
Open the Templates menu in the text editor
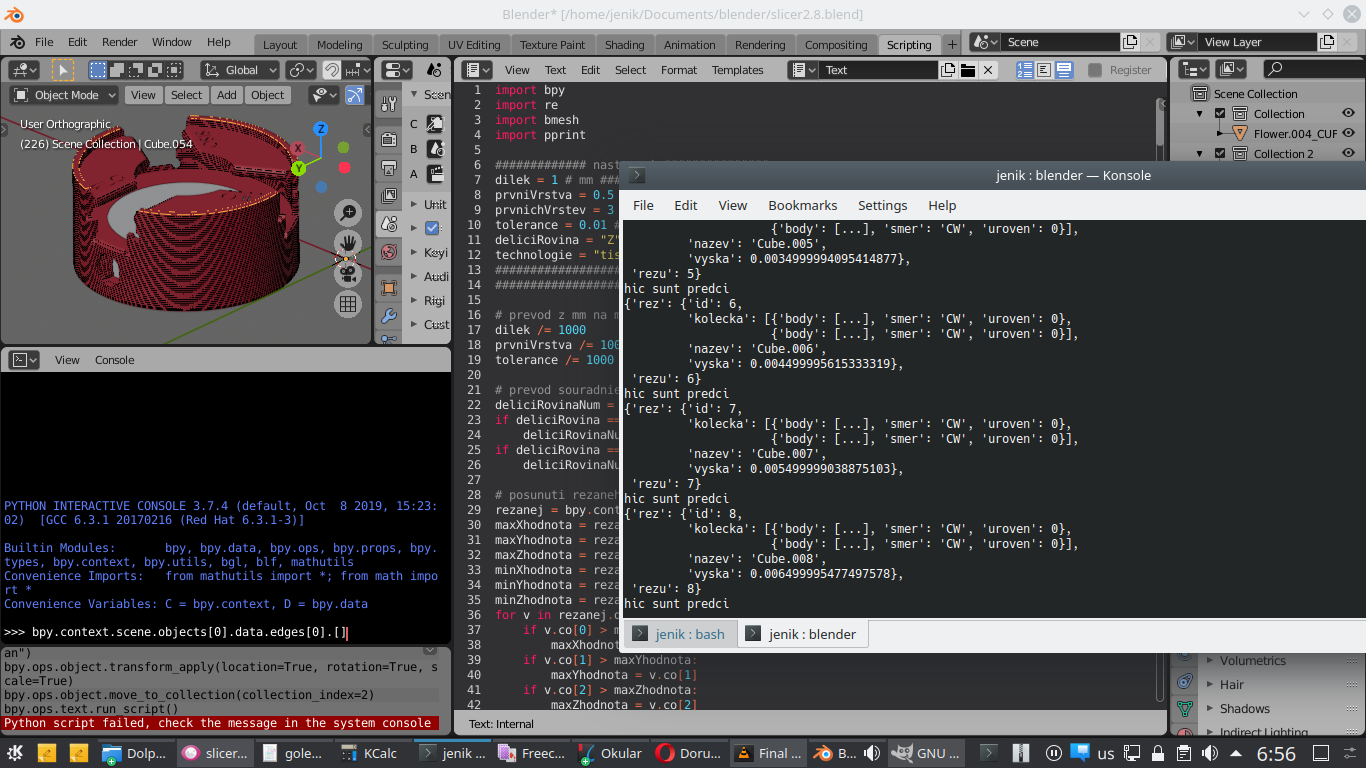click(x=738, y=70)
